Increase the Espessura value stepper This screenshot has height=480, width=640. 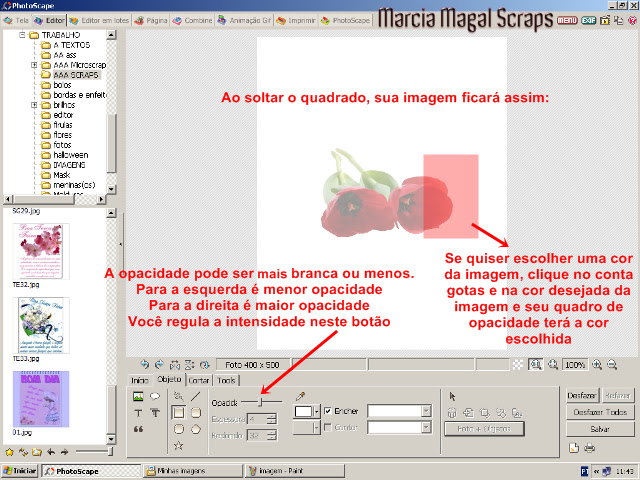(272, 416)
